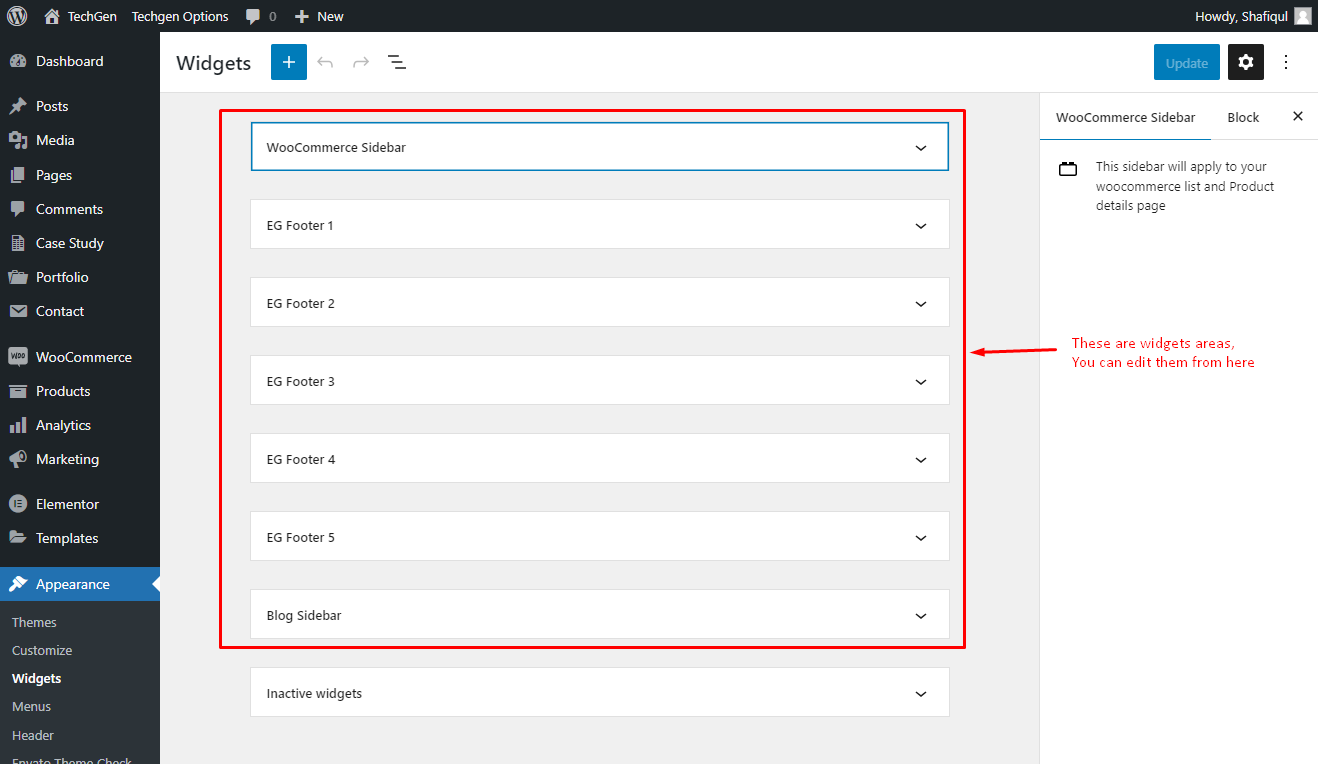1318x764 pixels.
Task: Click the Update button
Action: point(1187,62)
